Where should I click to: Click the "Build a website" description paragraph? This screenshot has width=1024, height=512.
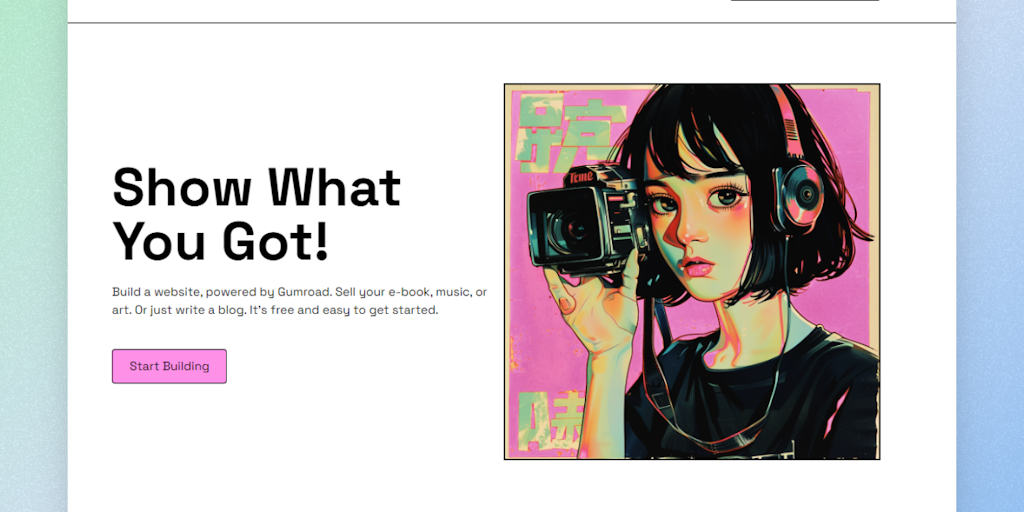pos(300,301)
